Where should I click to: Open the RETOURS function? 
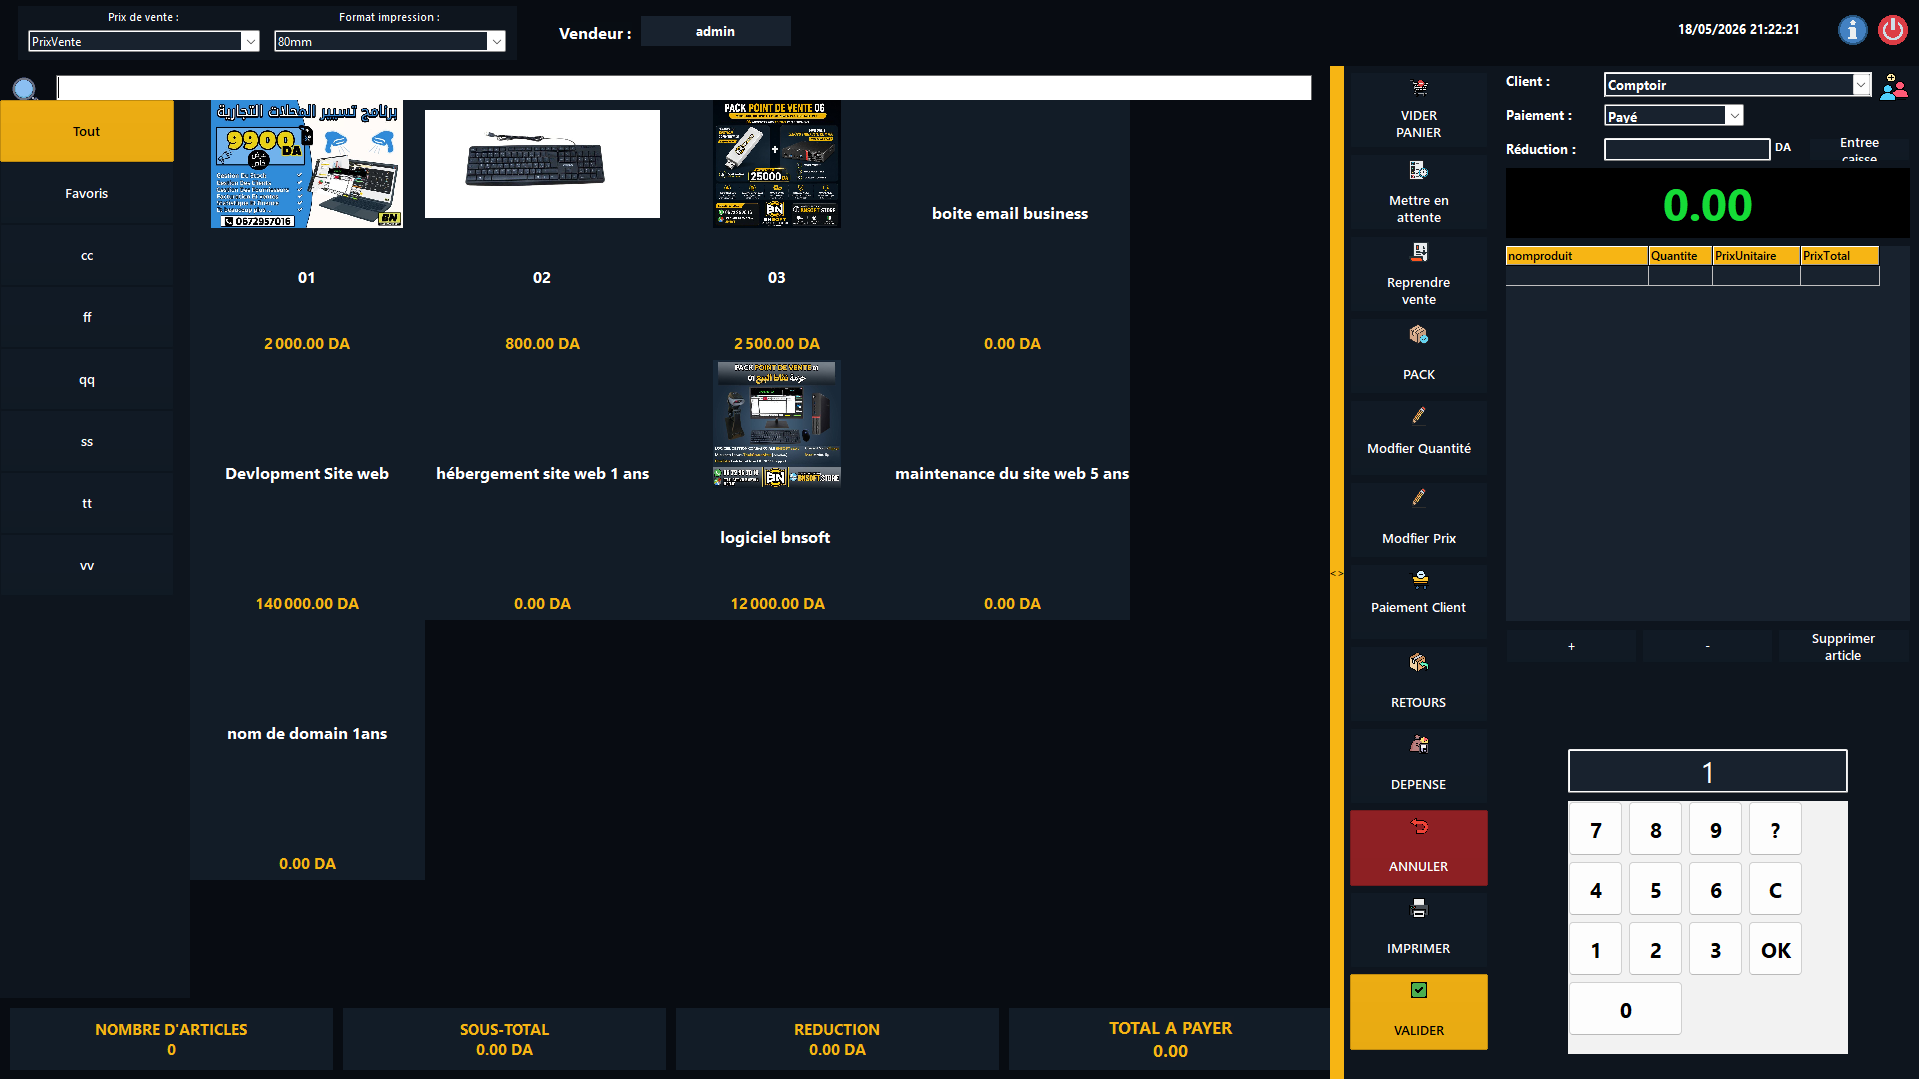[x=1418, y=684]
